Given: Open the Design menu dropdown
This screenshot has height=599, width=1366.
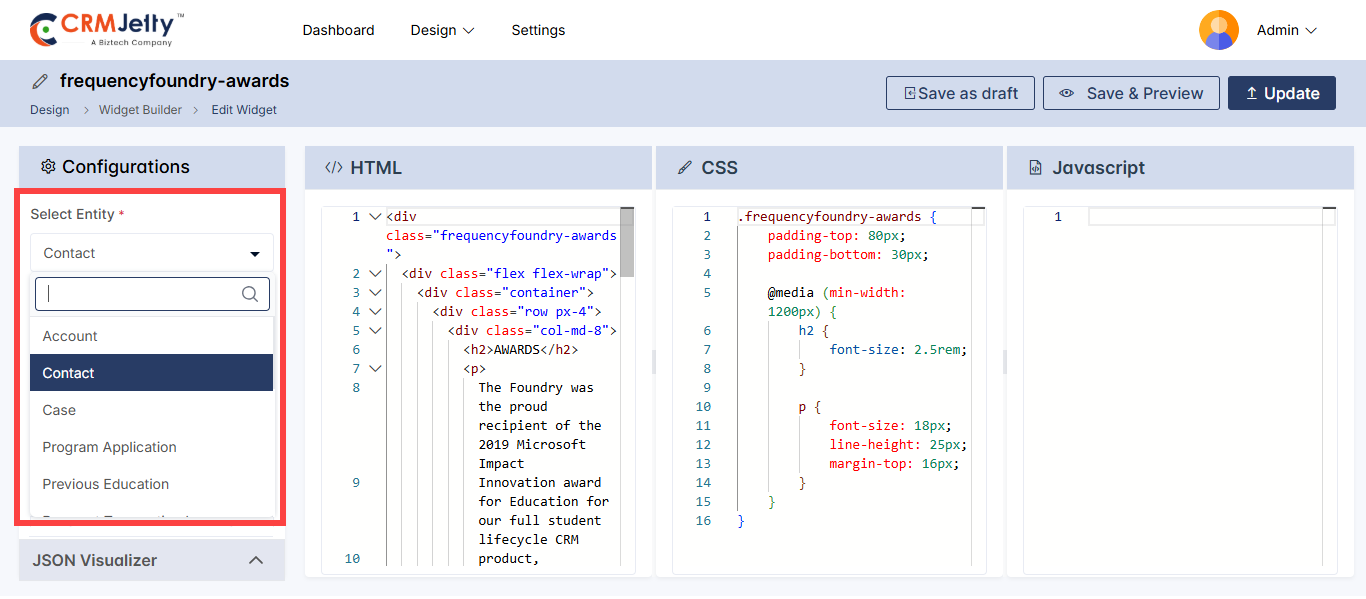Looking at the screenshot, I should [442, 30].
